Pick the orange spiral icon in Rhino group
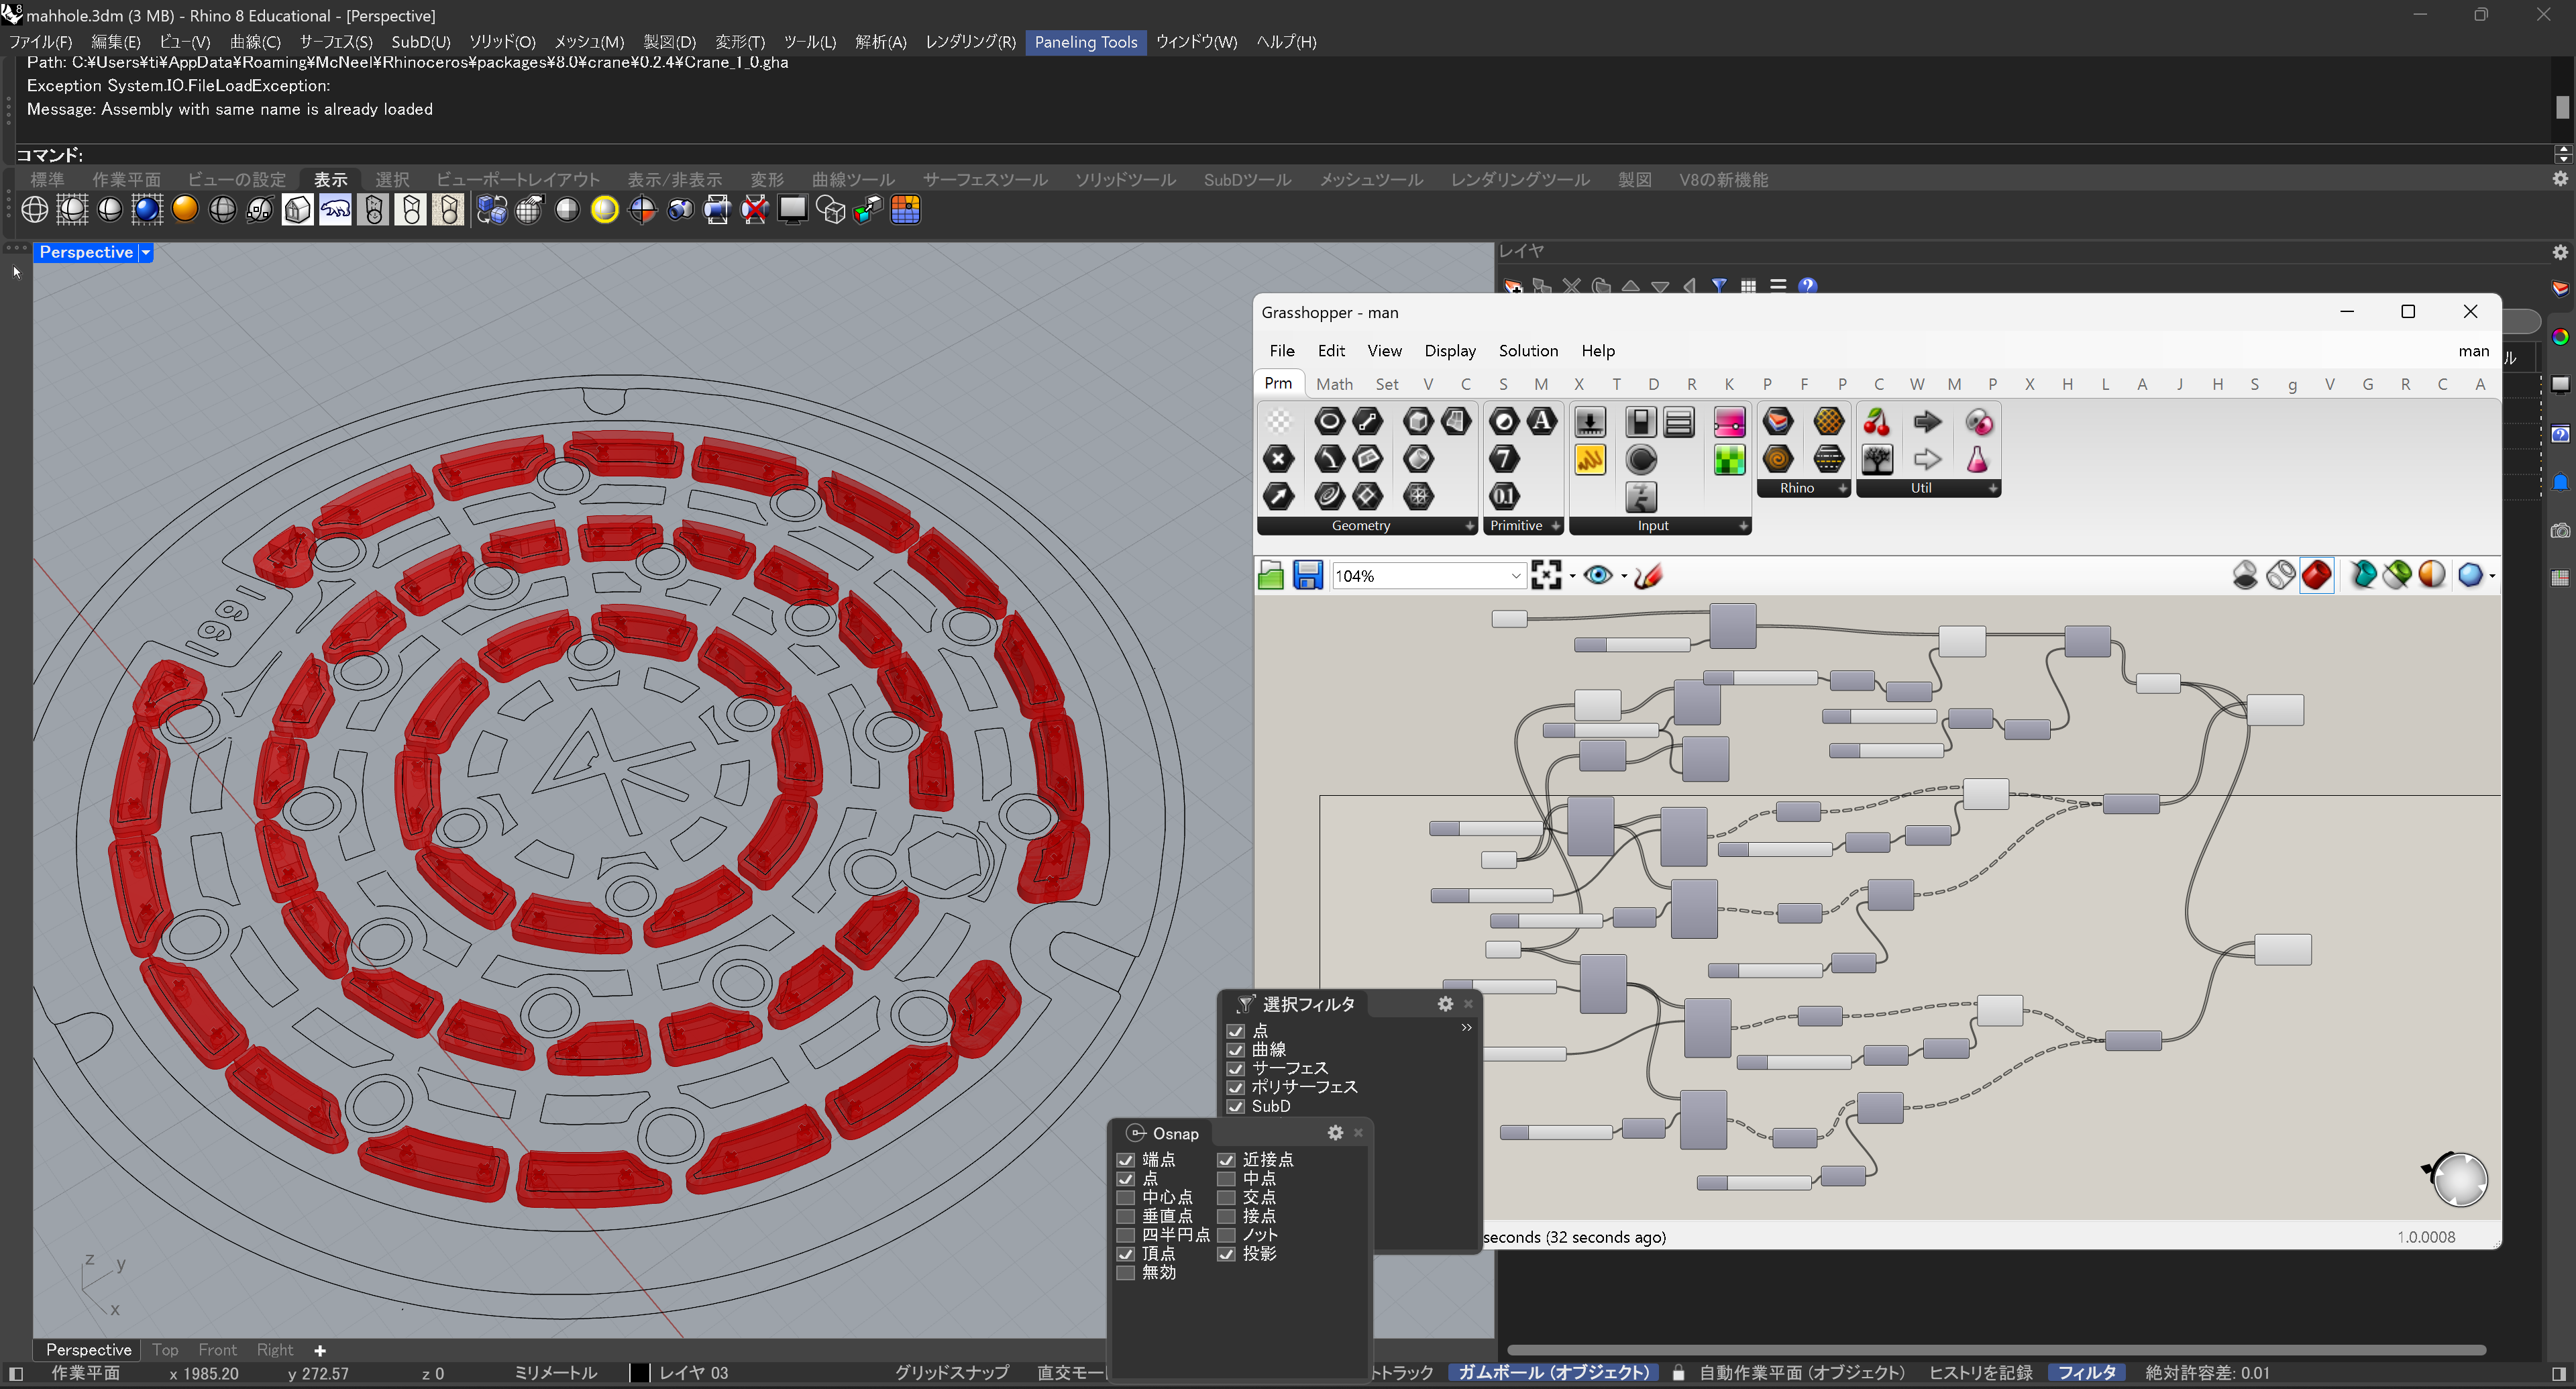Screen dimensions: 2576x1389 click(x=1778, y=459)
